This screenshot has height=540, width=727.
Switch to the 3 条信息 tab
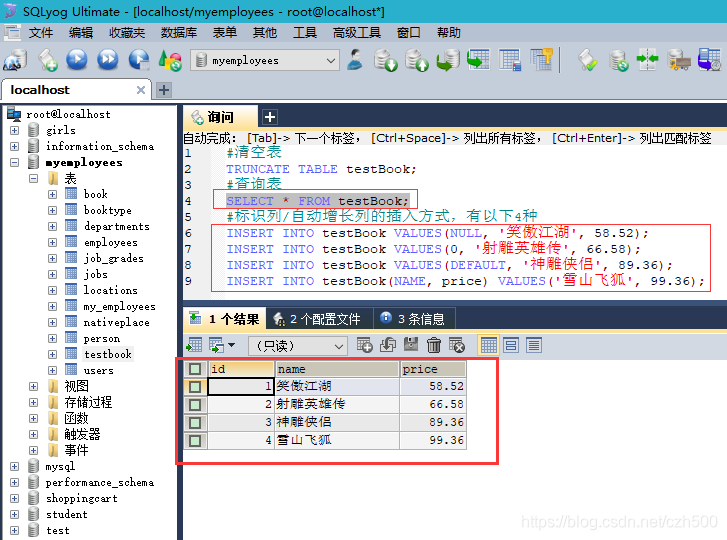[413, 318]
